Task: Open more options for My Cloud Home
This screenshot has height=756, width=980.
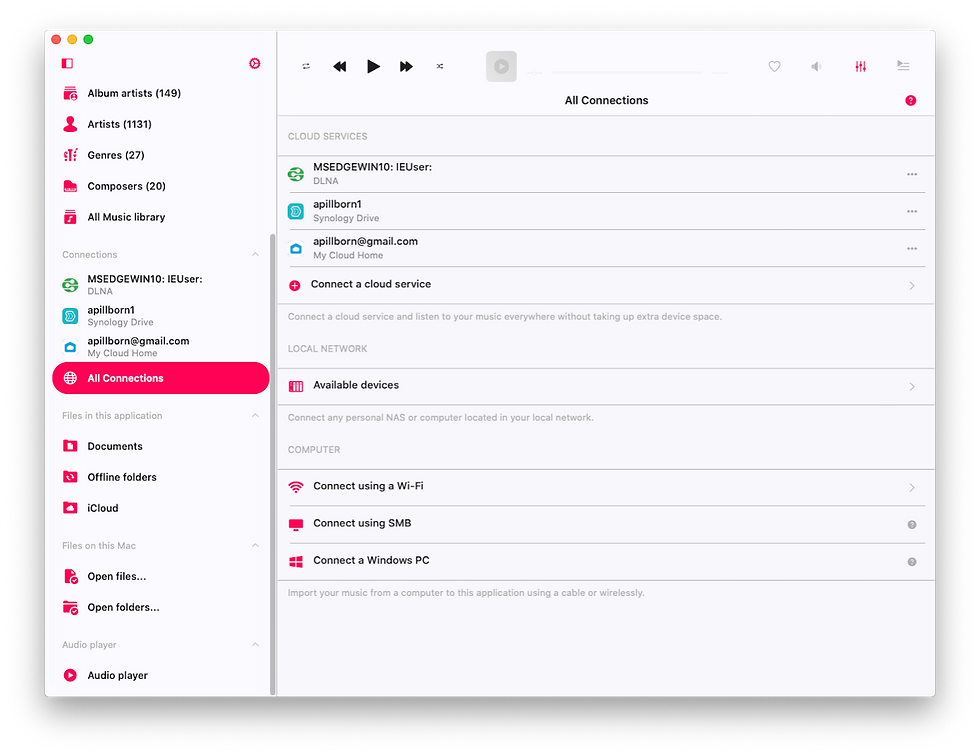Action: [x=912, y=249]
